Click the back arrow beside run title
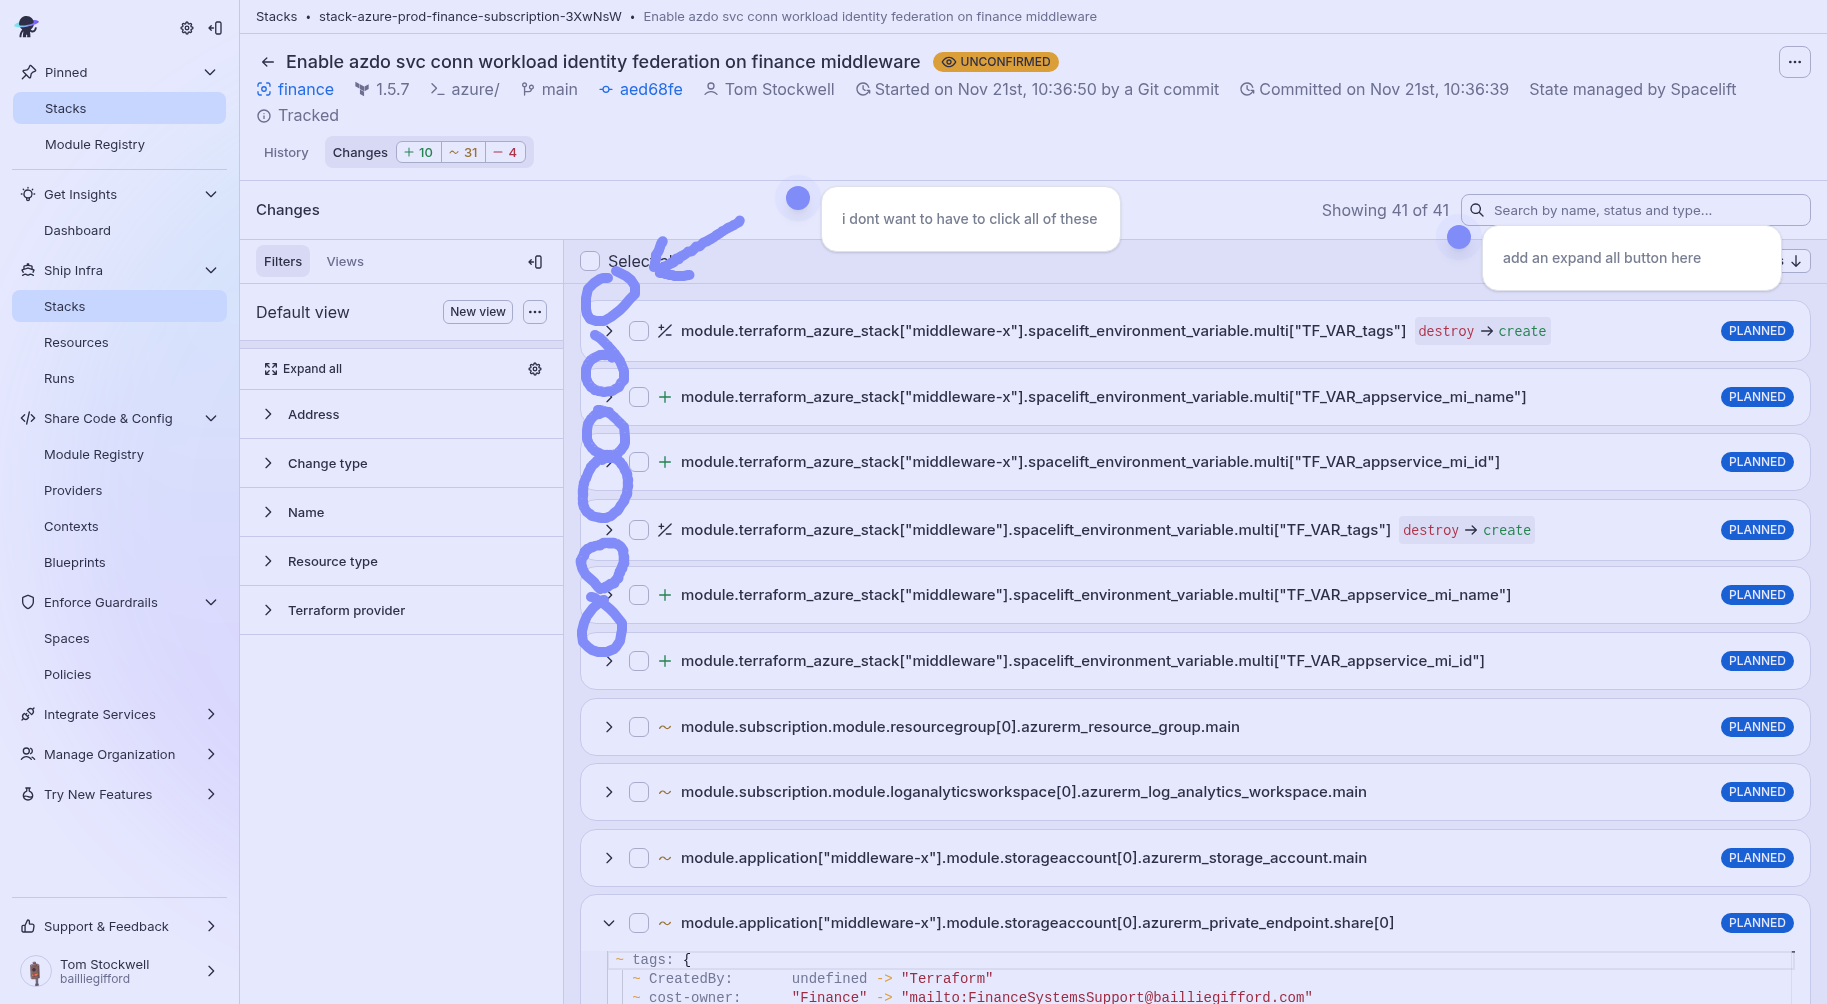 (267, 62)
